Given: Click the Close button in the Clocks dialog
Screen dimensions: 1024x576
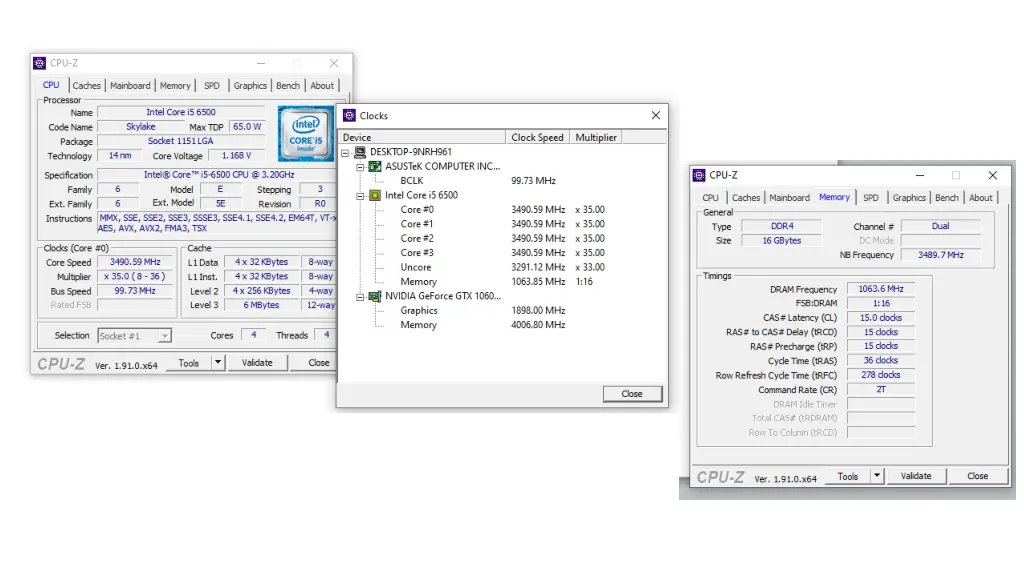Looking at the screenshot, I should tap(632, 394).
